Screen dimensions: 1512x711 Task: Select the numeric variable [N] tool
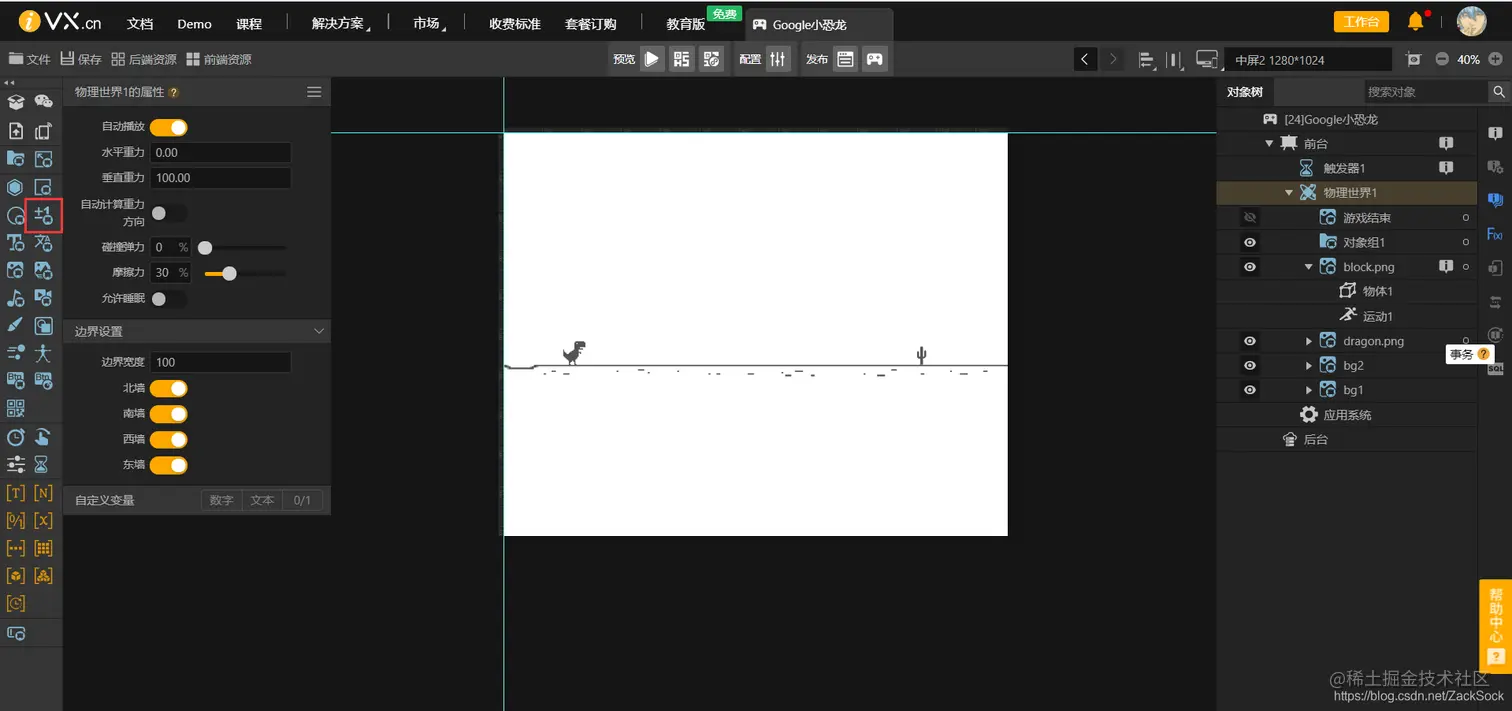coord(43,493)
